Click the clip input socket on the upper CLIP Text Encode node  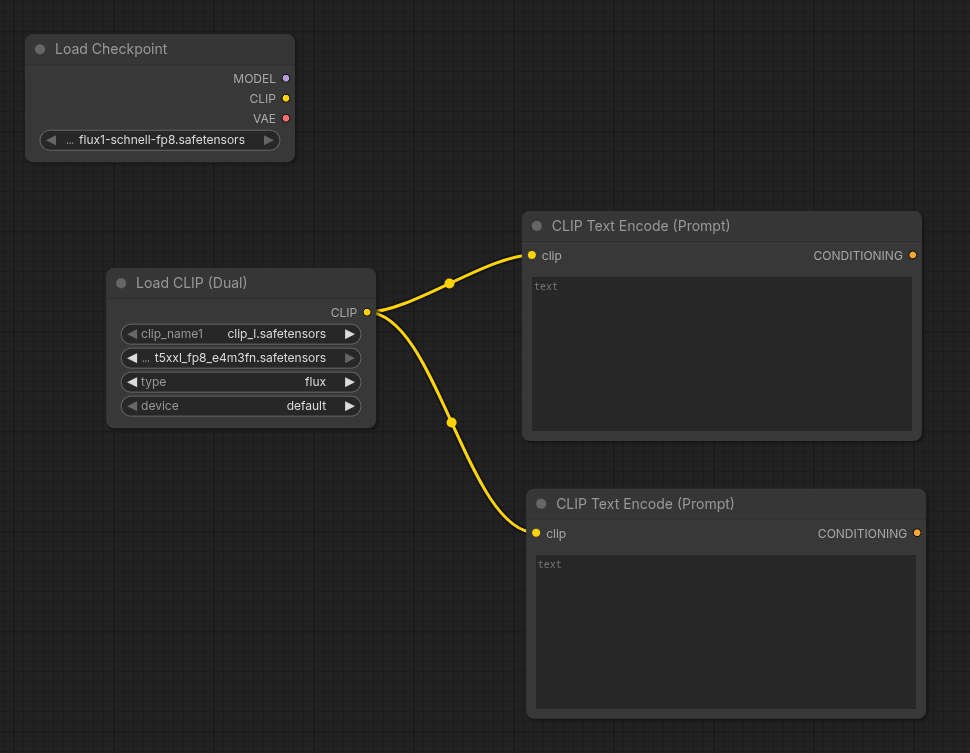point(532,256)
